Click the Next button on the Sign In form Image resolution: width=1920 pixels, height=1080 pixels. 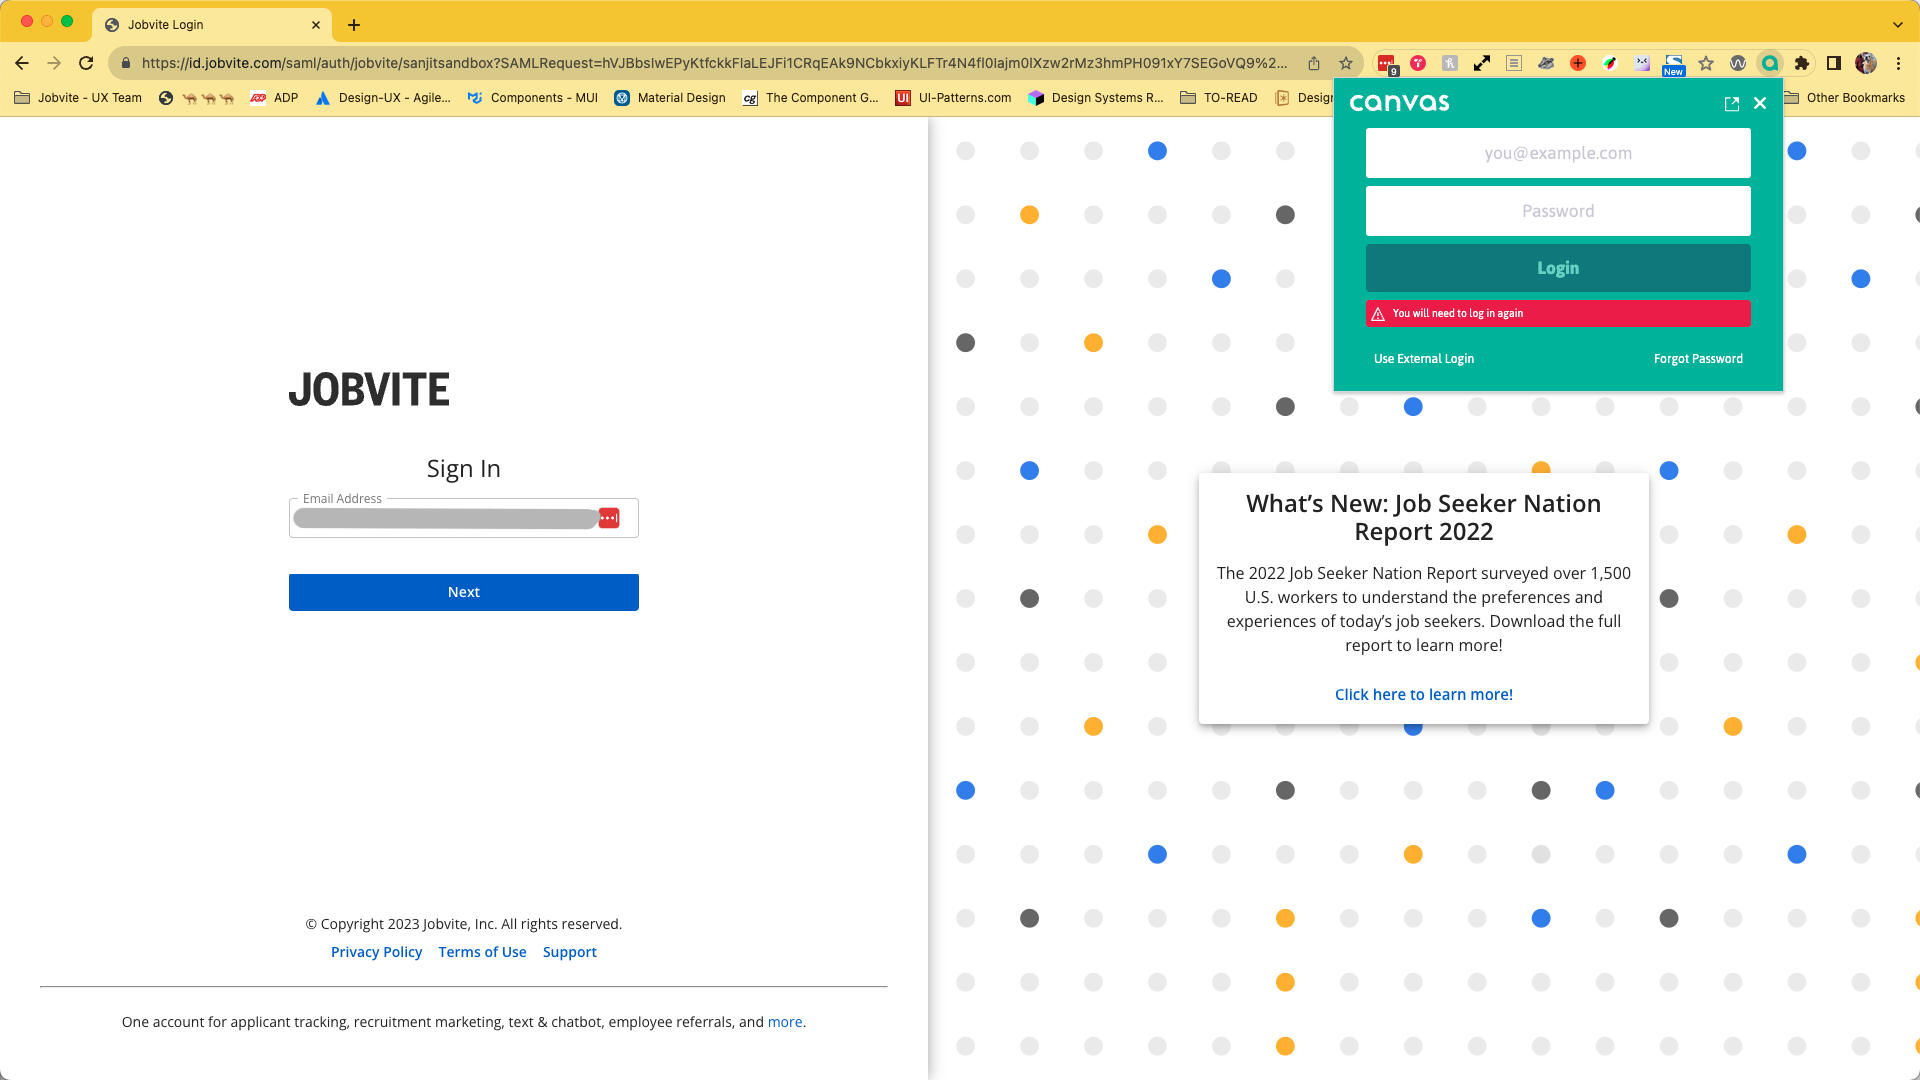[x=463, y=592]
